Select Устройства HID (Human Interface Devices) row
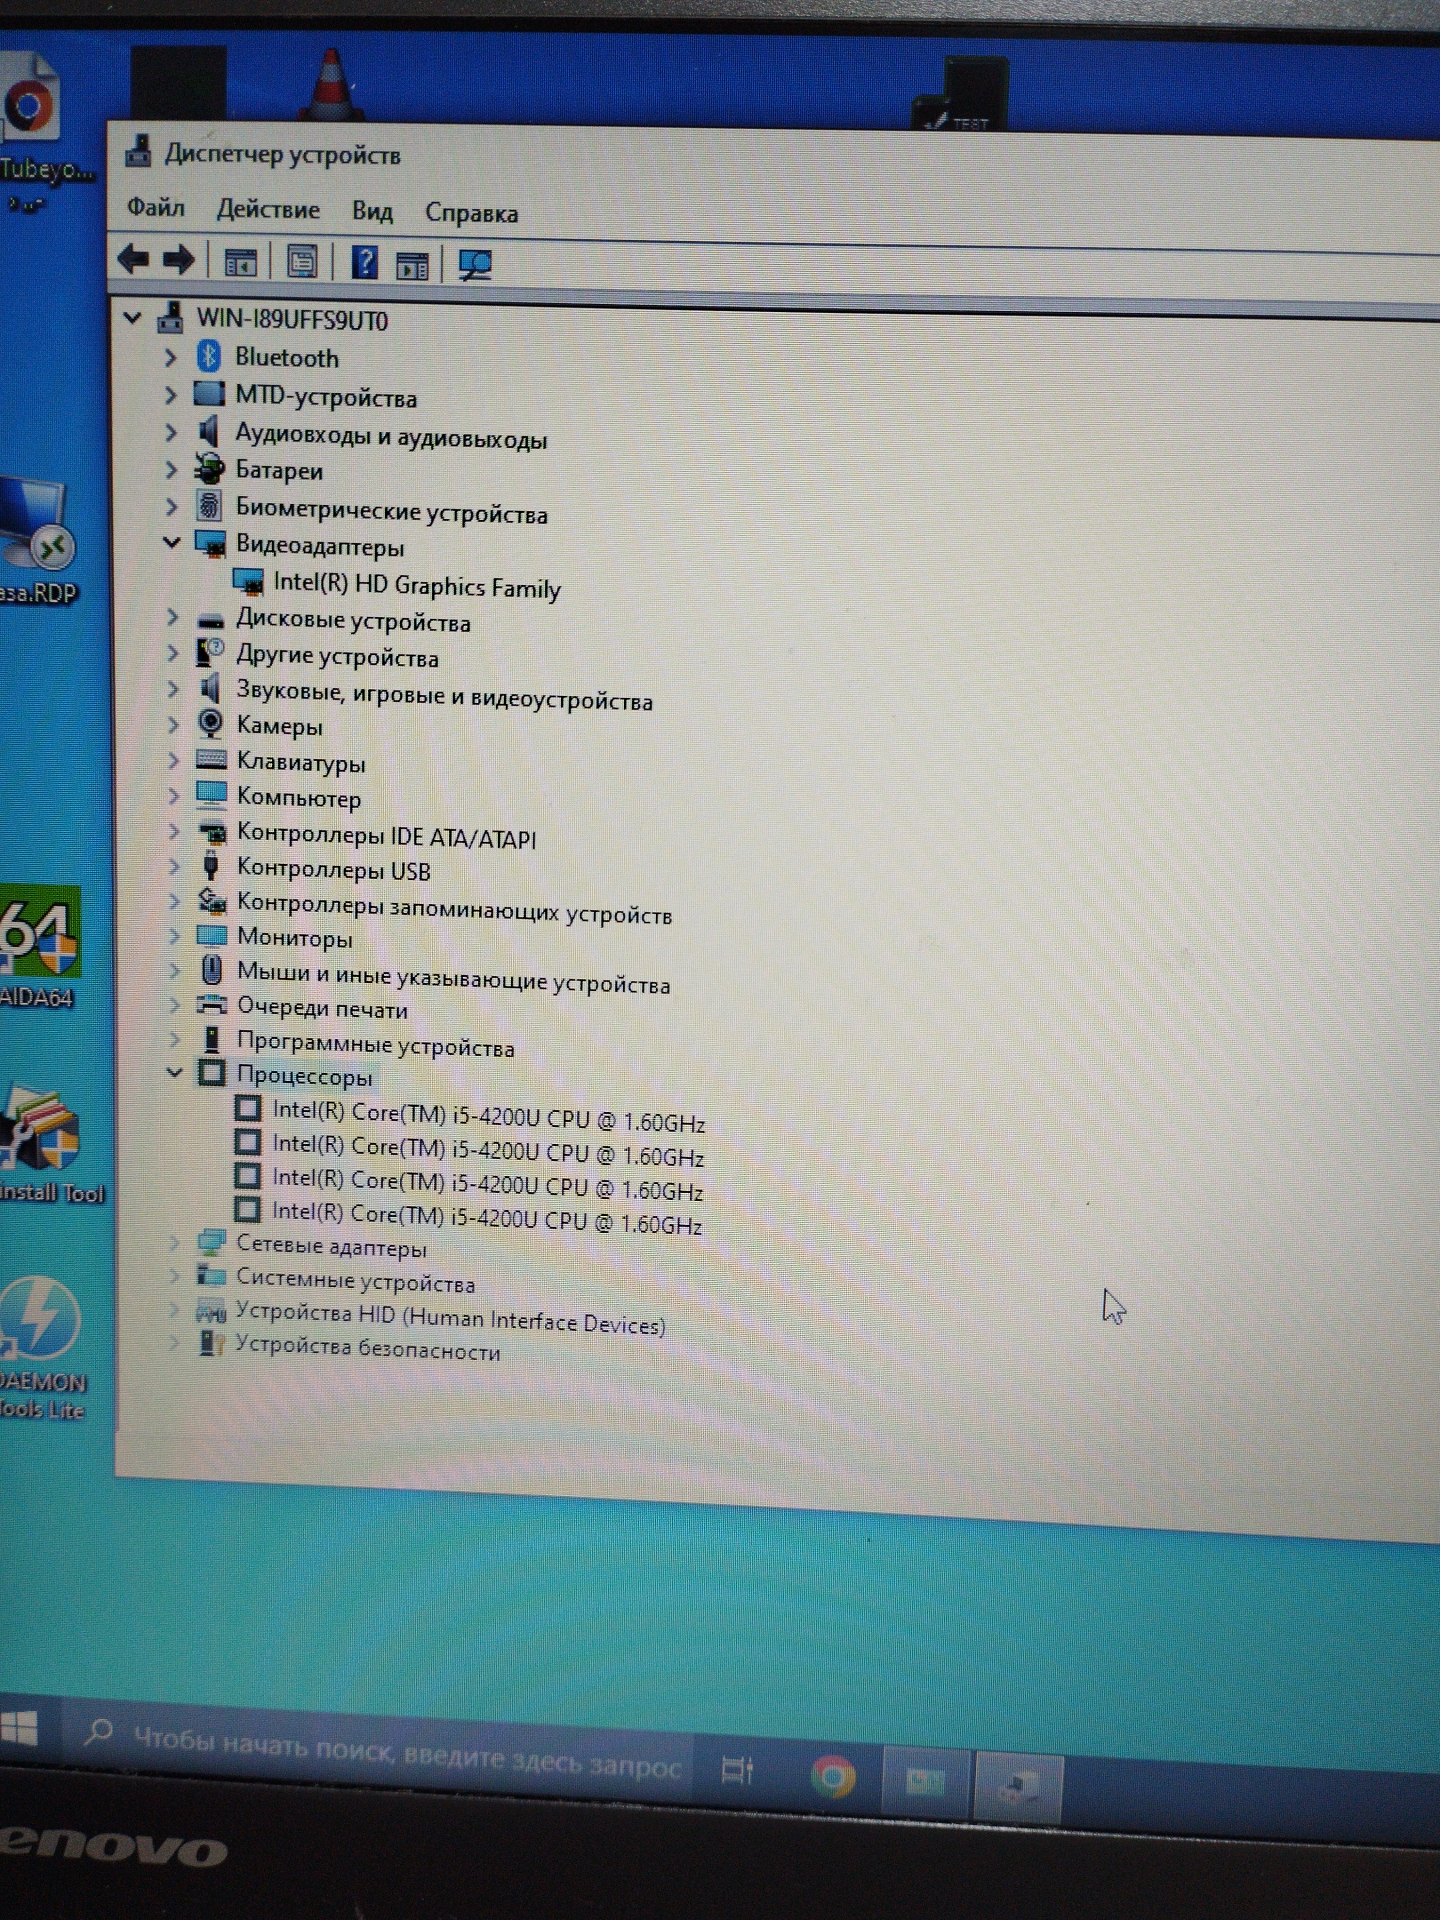Viewport: 1440px width, 1920px height. (x=450, y=1319)
